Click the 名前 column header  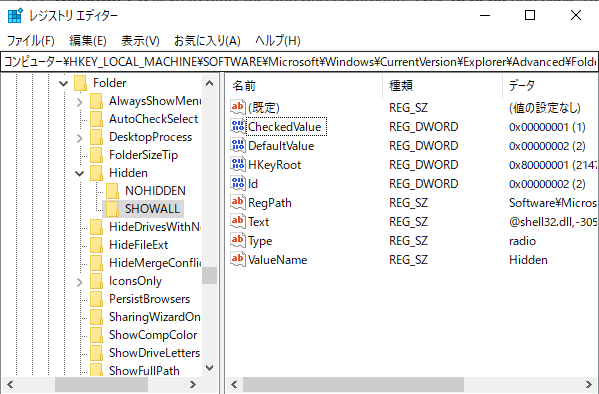click(x=304, y=86)
